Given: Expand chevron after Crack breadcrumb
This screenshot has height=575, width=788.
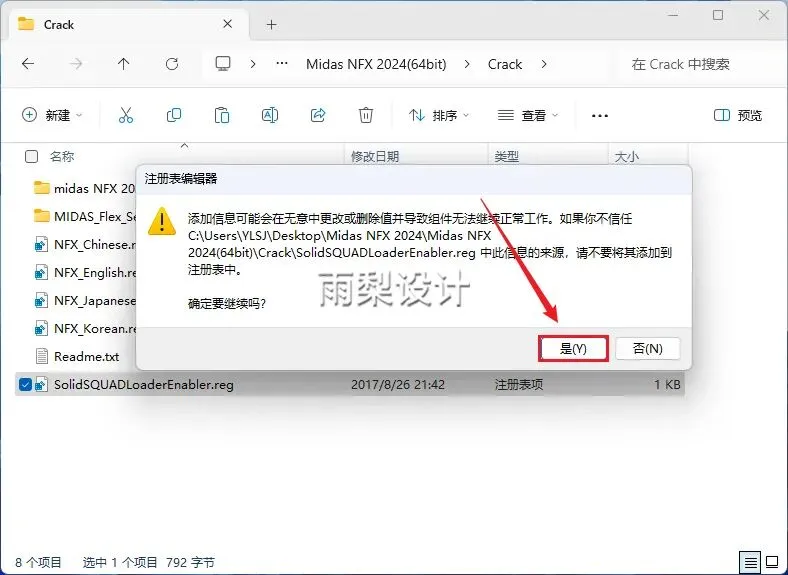Looking at the screenshot, I should click(x=544, y=64).
